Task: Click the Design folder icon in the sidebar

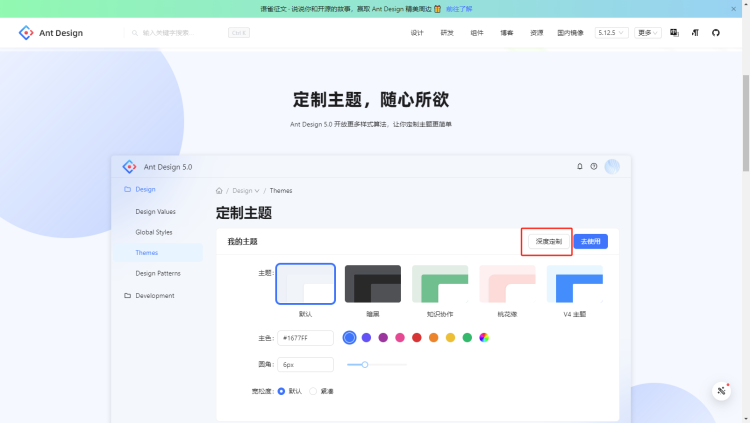Action: coord(127,189)
